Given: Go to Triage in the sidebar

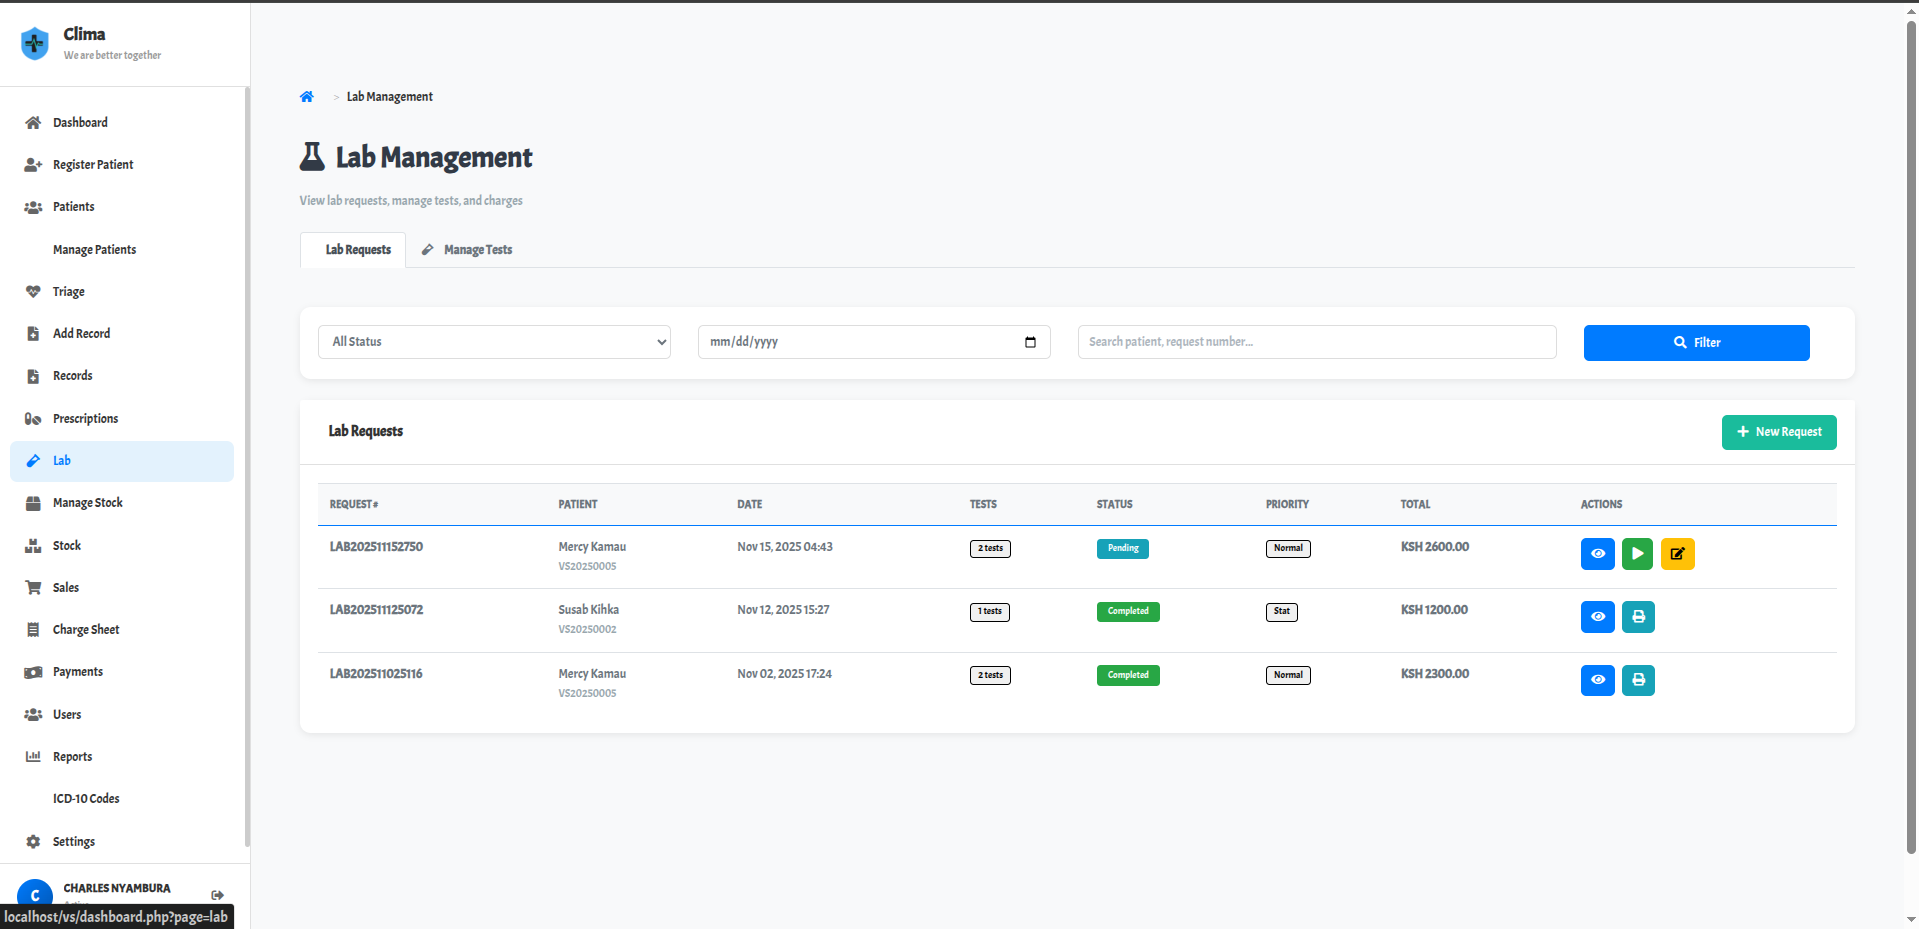Looking at the screenshot, I should (x=69, y=292).
